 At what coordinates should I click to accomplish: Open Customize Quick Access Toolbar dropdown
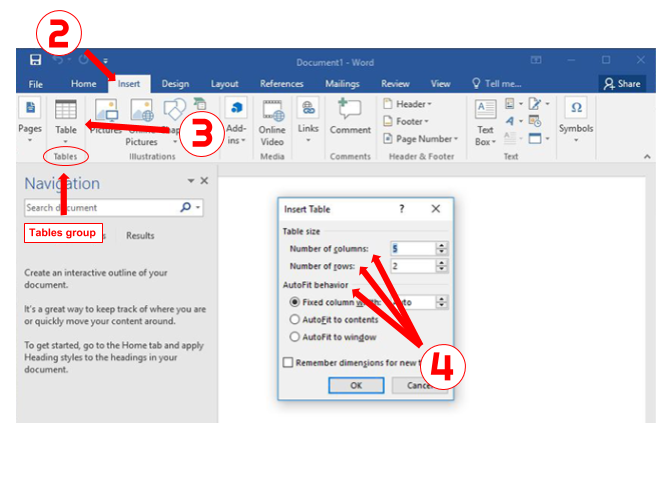105,61
